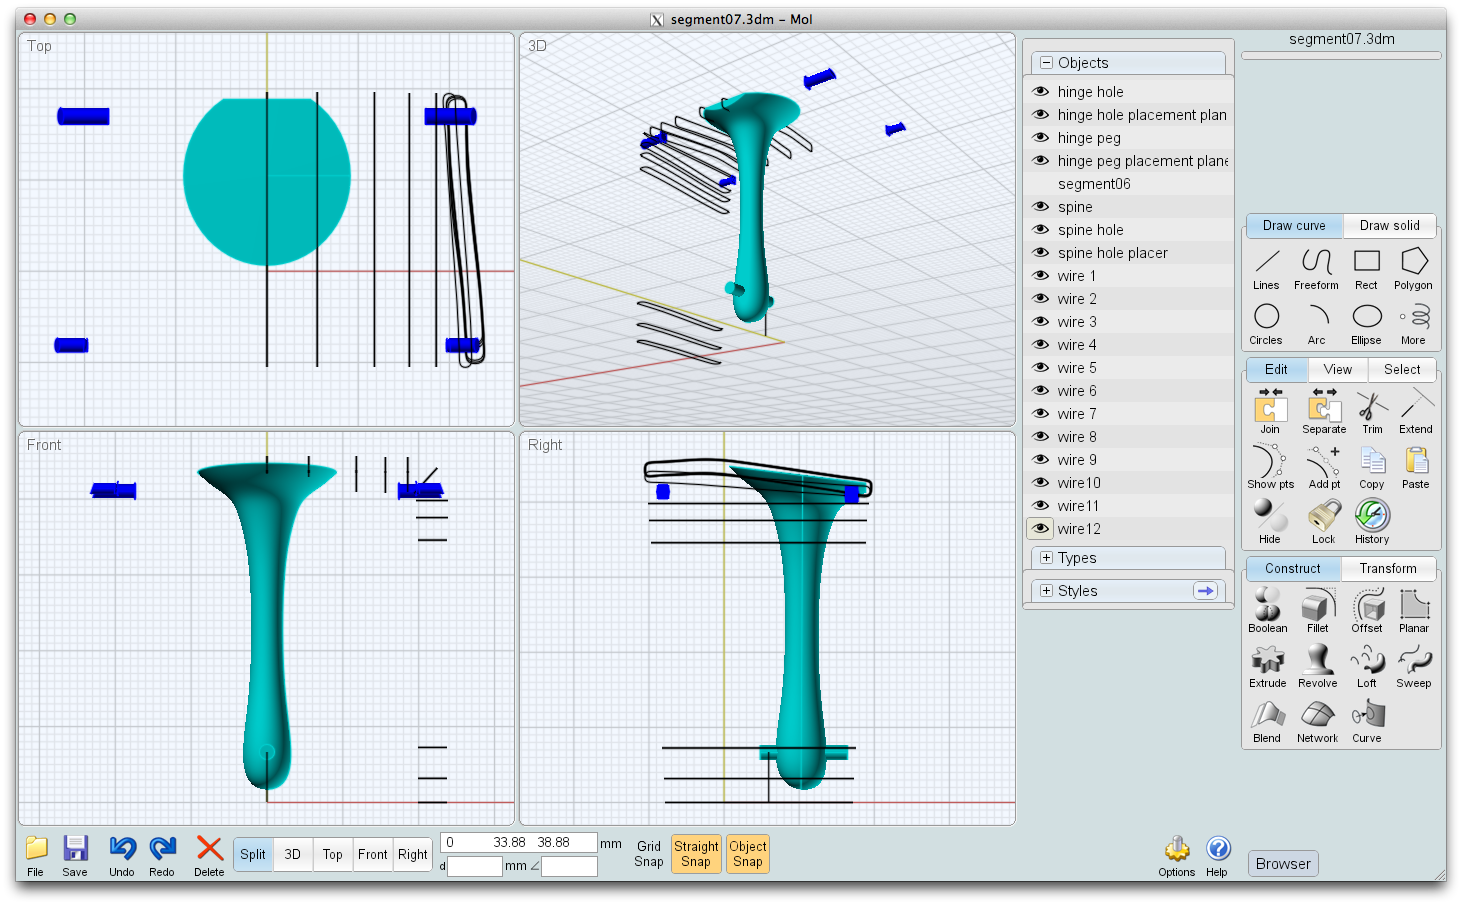Hide the spine object via eye icon
1462x905 pixels.
(1041, 207)
